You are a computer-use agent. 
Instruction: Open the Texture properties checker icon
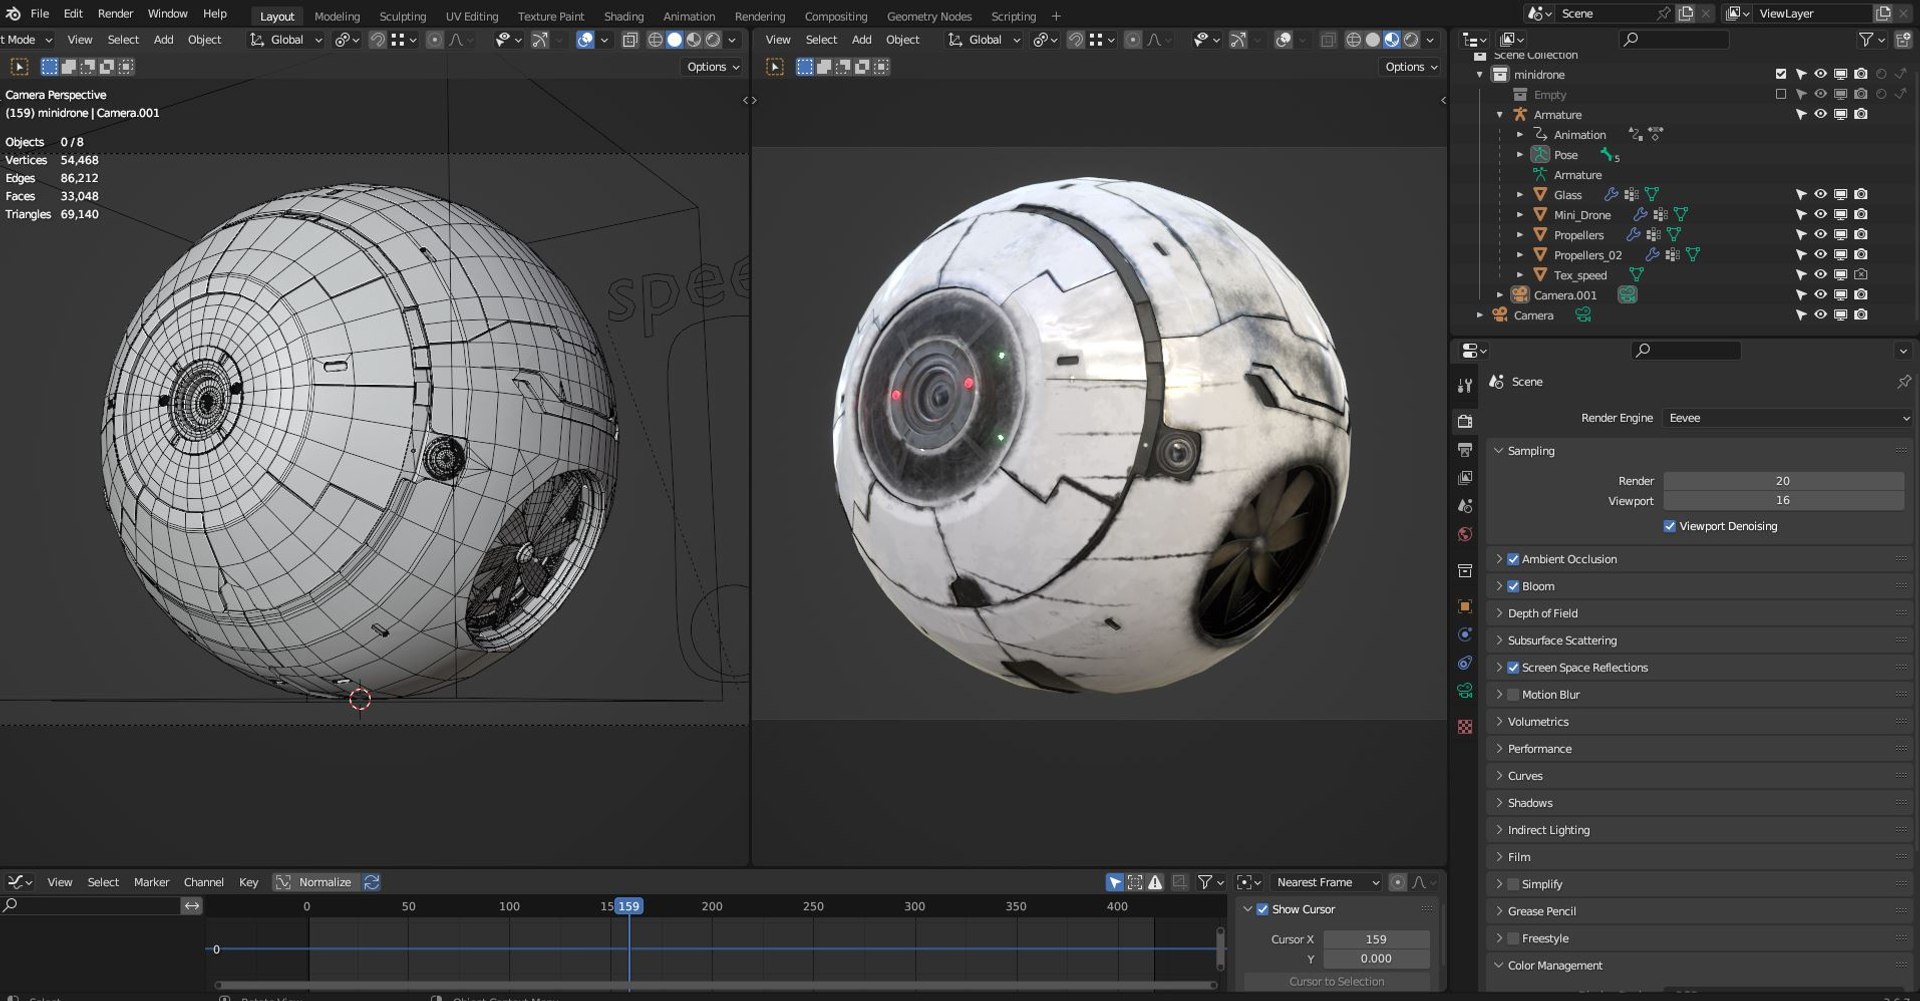click(1465, 727)
